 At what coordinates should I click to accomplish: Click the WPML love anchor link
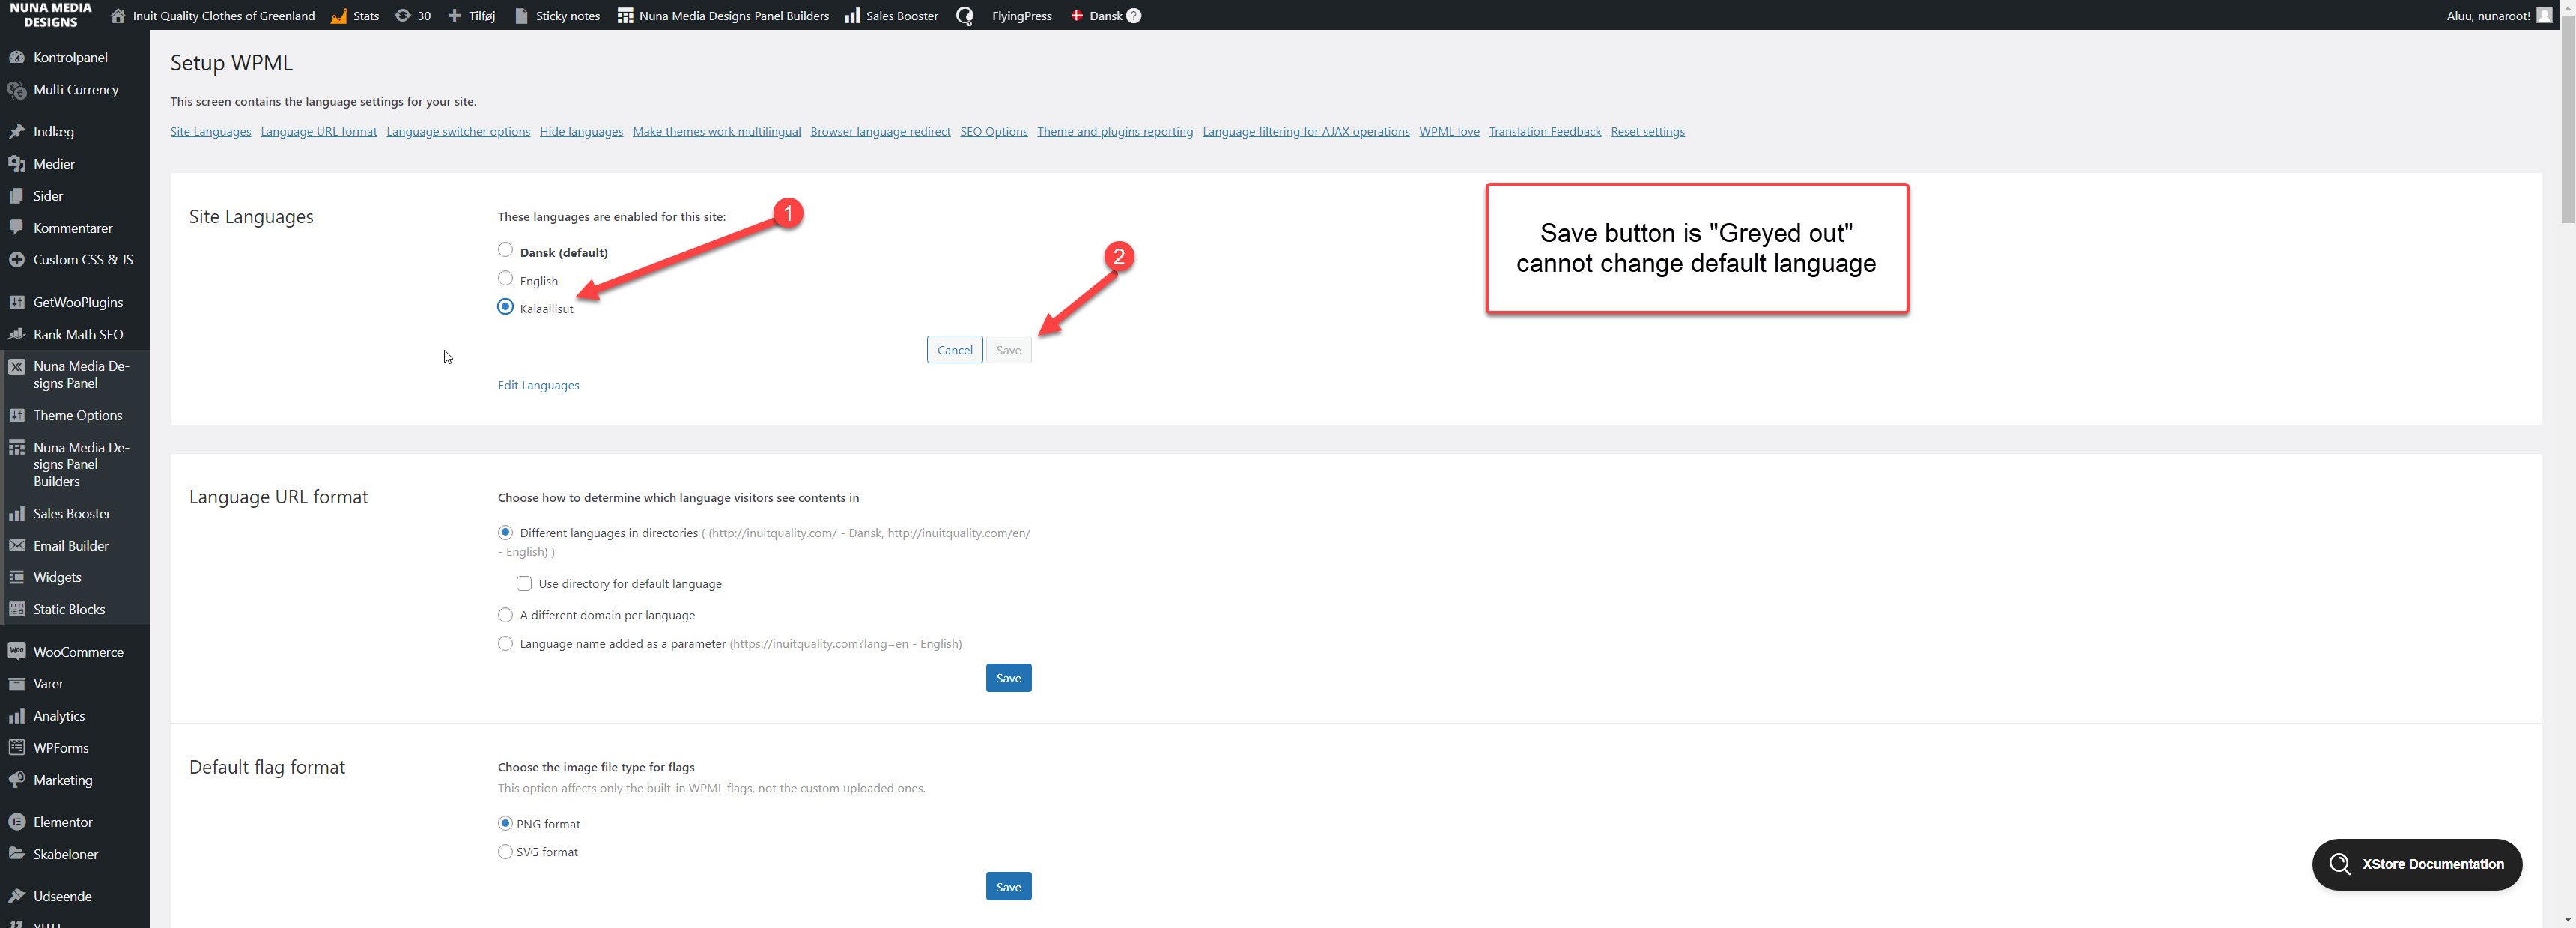pos(1448,131)
